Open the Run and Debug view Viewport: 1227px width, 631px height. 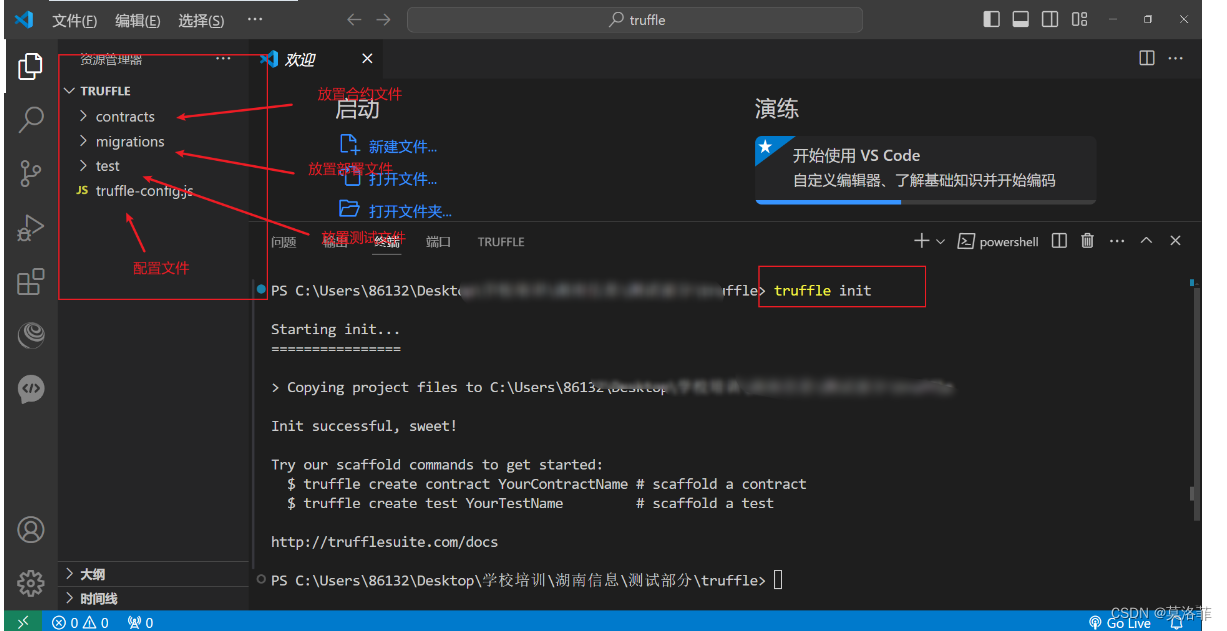(31, 228)
